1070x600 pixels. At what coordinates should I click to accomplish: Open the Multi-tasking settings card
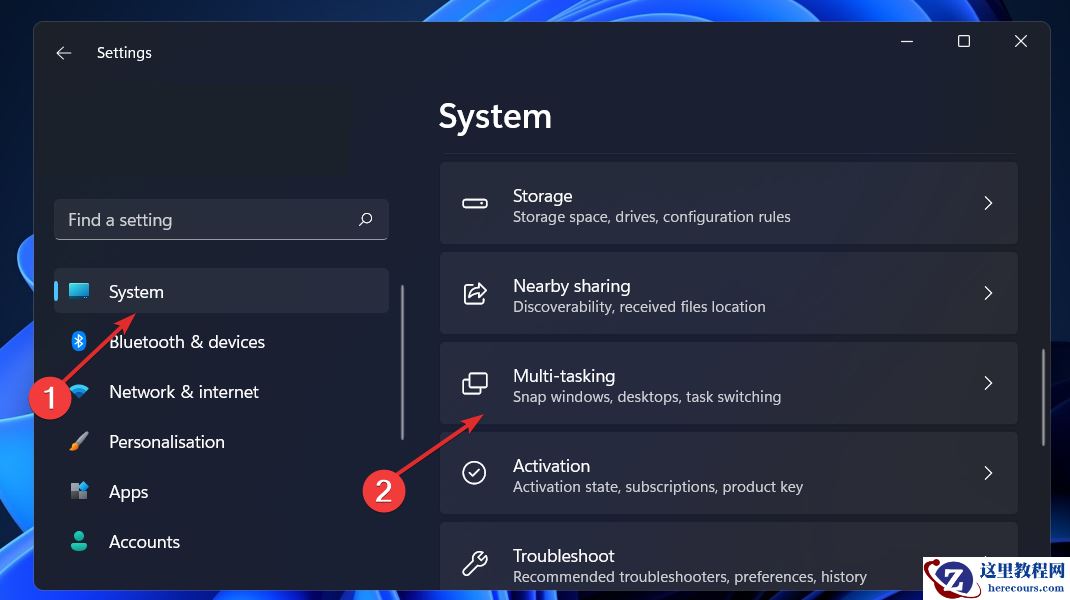point(729,383)
